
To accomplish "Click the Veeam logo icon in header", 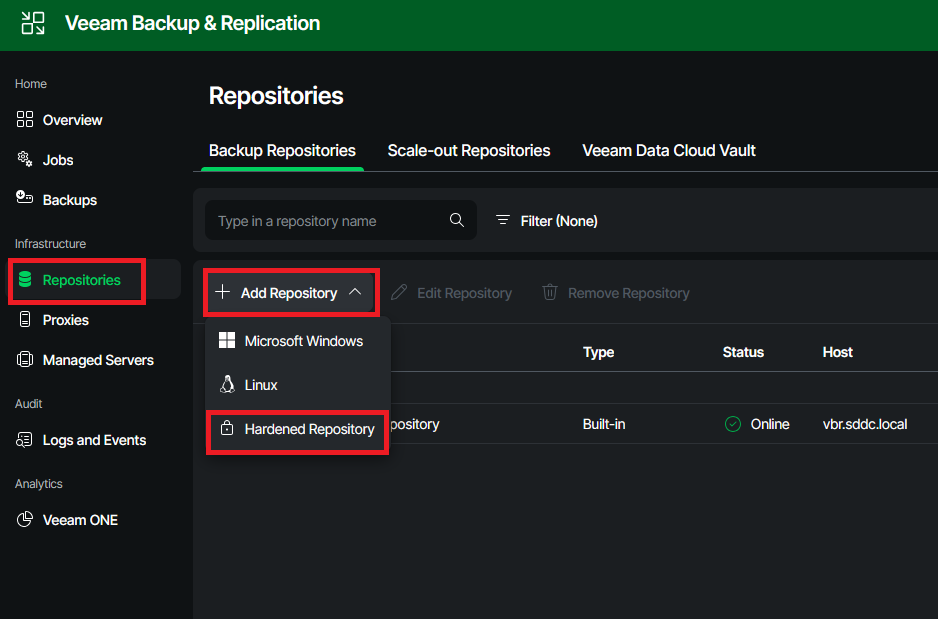I will point(33,24).
